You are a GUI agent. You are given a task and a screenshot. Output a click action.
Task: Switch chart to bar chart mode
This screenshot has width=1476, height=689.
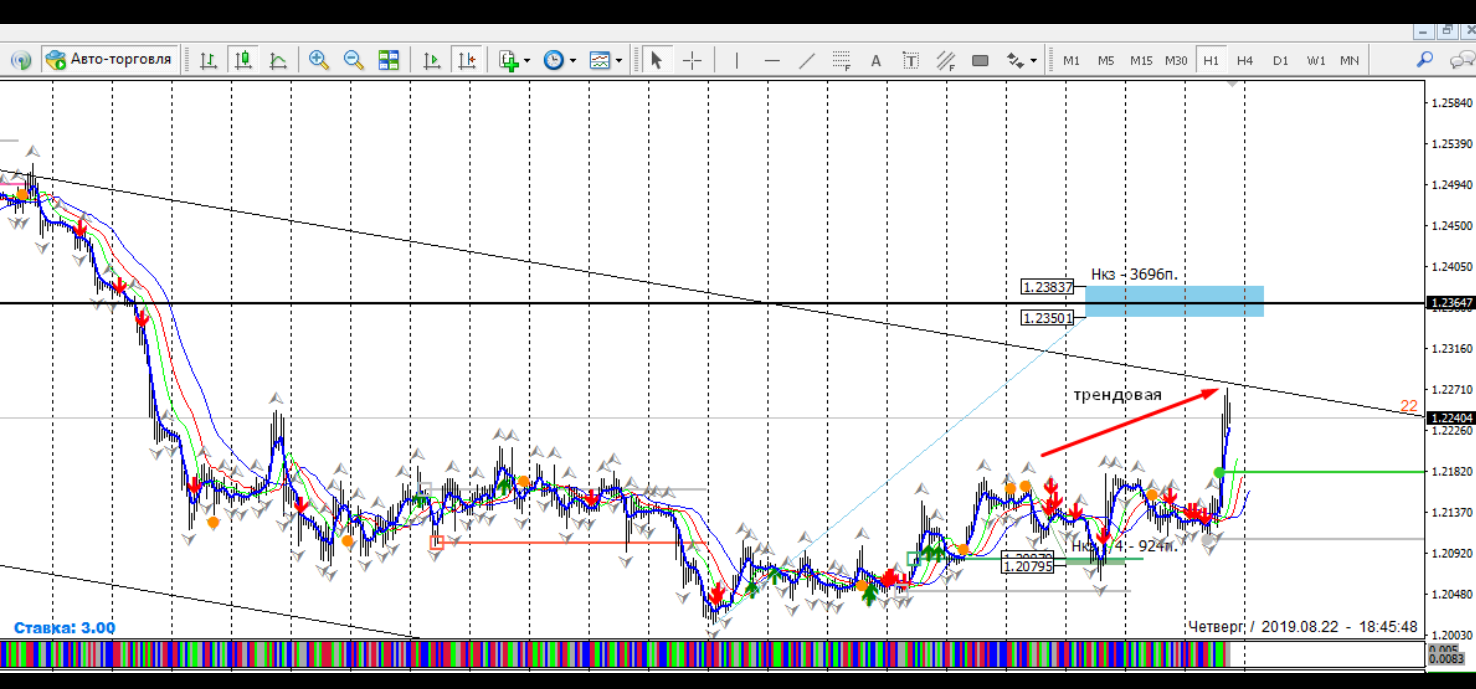point(208,61)
